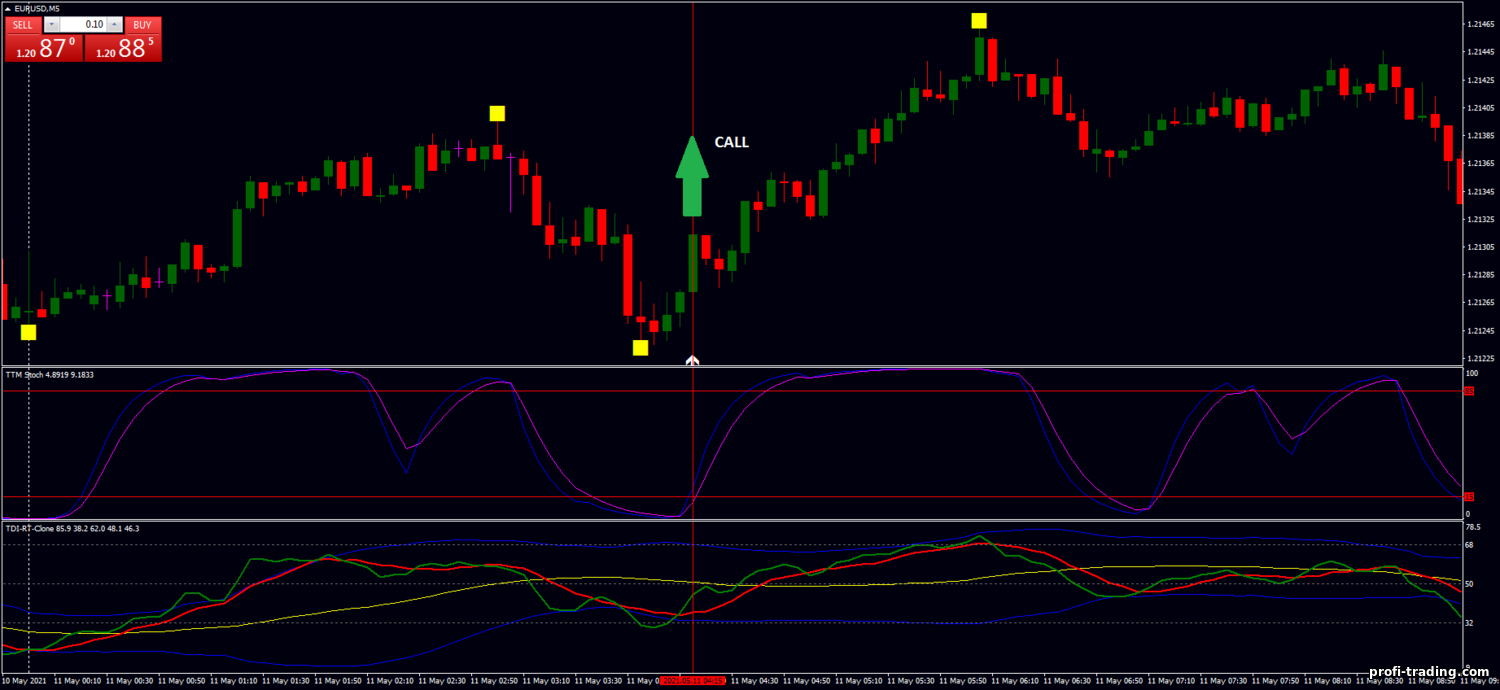This screenshot has height=690, width=1500.
Task: Collapse one-click panel via EURUSD,M5 triangle
Action: tap(8, 8)
